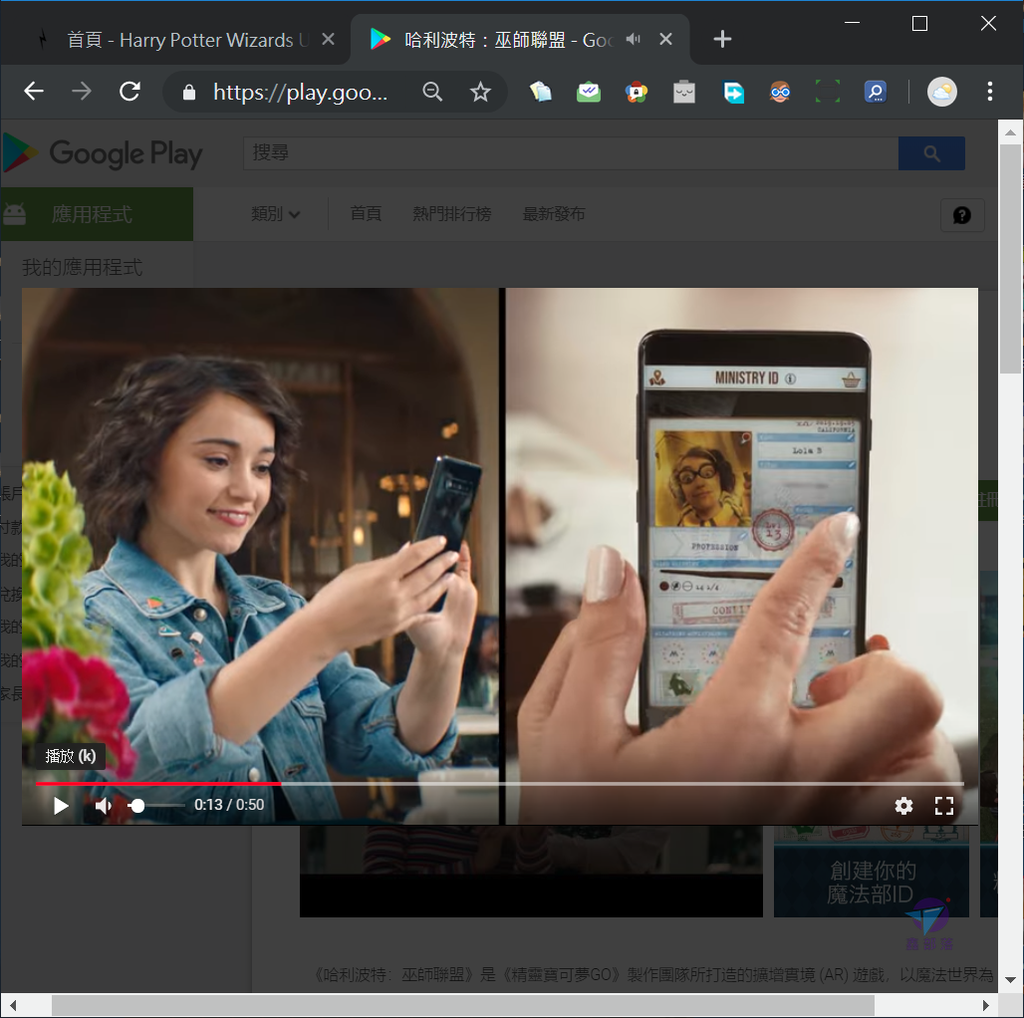Close the Harry Potter Wizards Unite tab

point(328,39)
